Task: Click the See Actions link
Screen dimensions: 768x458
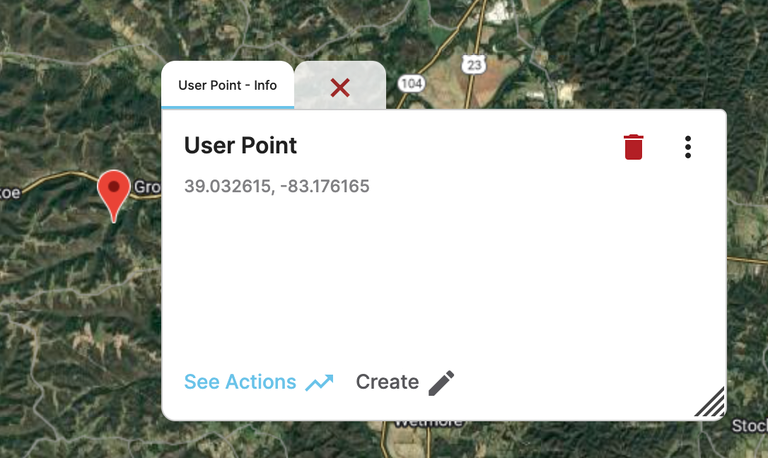Action: [x=240, y=382]
